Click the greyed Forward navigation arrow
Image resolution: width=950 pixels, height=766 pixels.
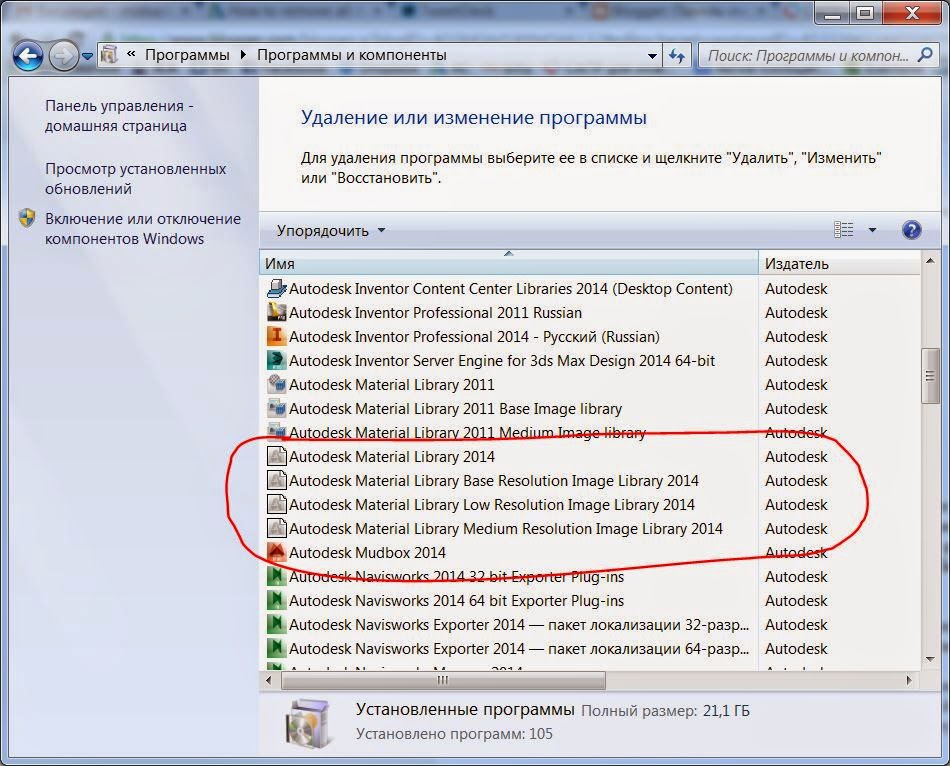tap(64, 56)
